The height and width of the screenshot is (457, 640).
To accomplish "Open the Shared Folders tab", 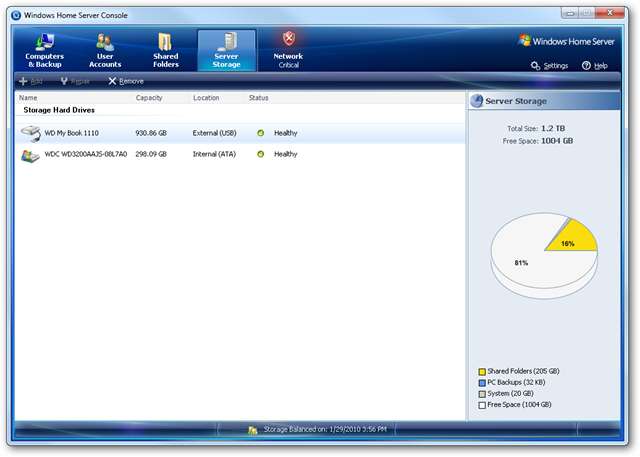I will pyautogui.click(x=165, y=51).
